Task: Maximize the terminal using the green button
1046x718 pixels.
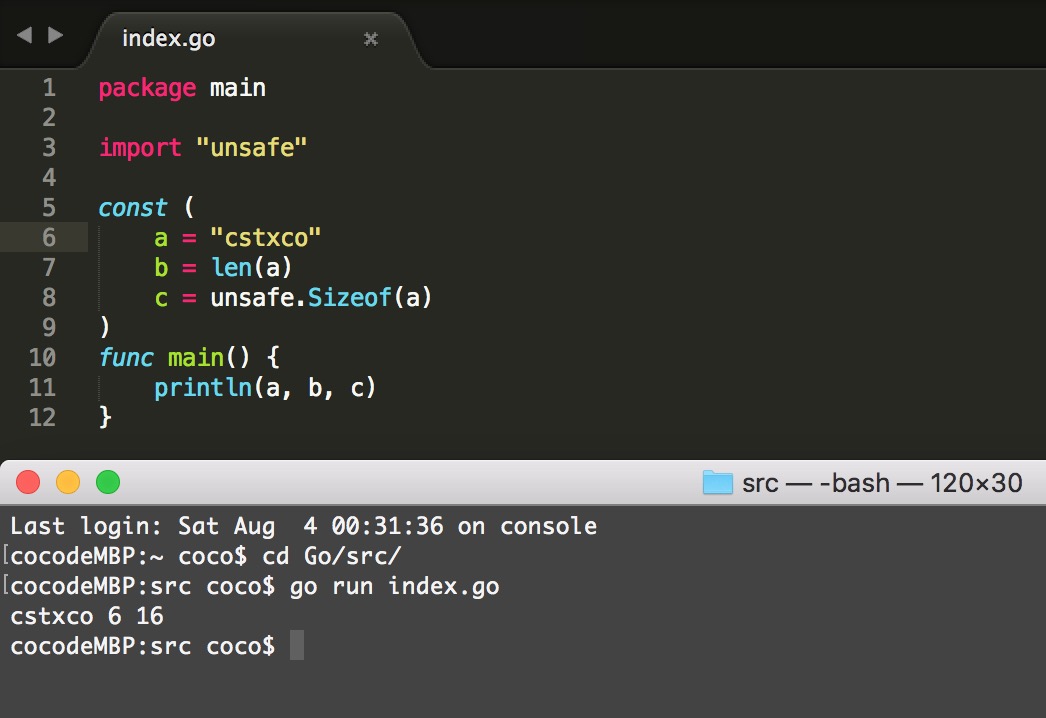Action: (107, 483)
